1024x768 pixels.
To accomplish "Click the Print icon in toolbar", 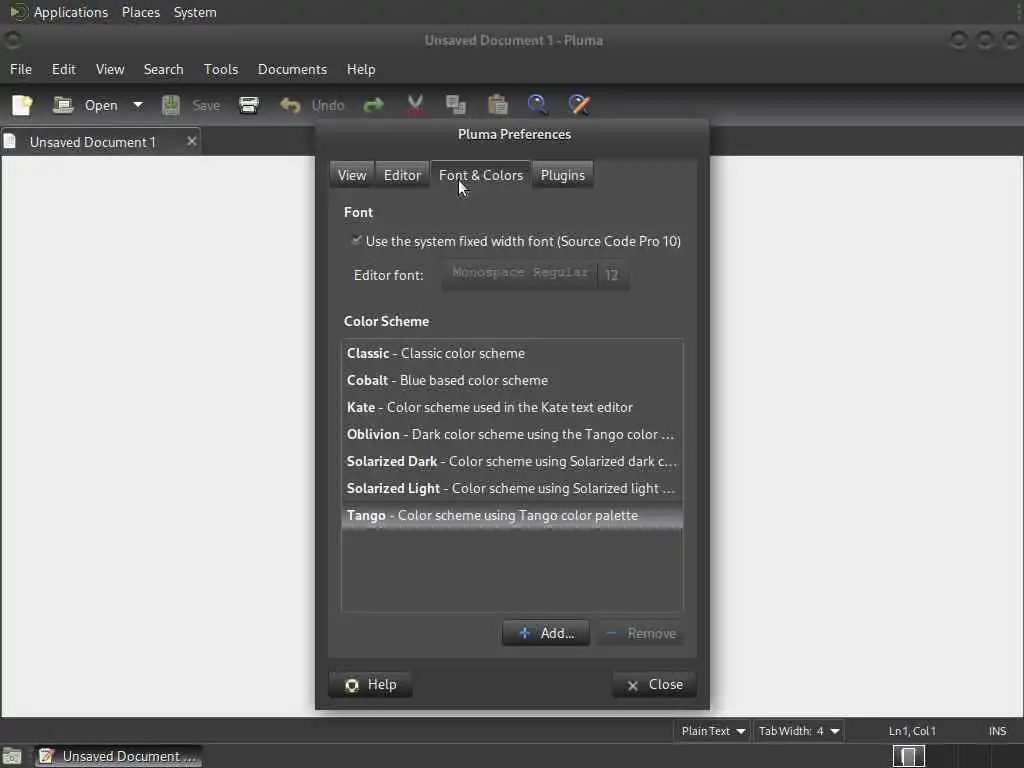I will pyautogui.click(x=249, y=105).
